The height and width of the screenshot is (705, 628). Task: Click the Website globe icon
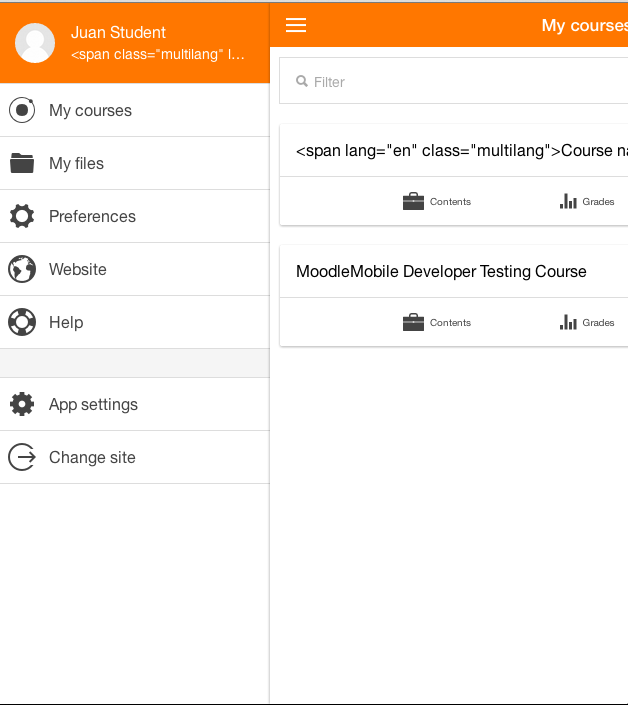tap(22, 269)
